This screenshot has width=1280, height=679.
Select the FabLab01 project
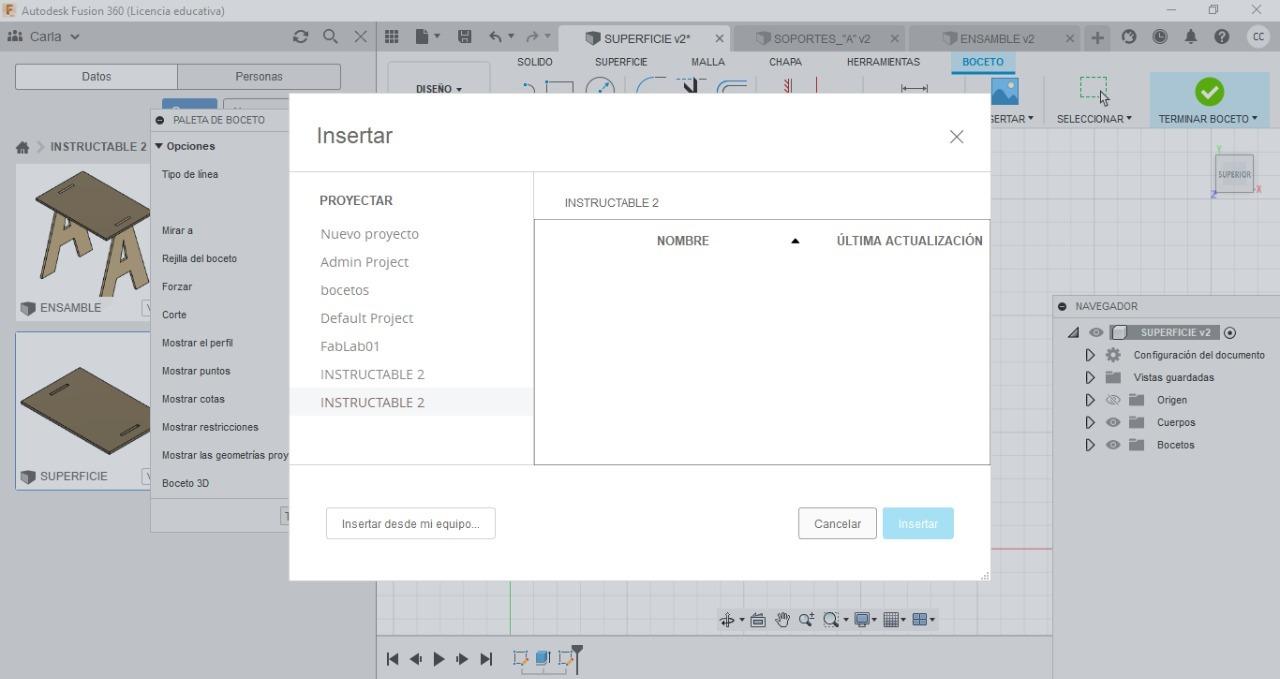(350, 346)
